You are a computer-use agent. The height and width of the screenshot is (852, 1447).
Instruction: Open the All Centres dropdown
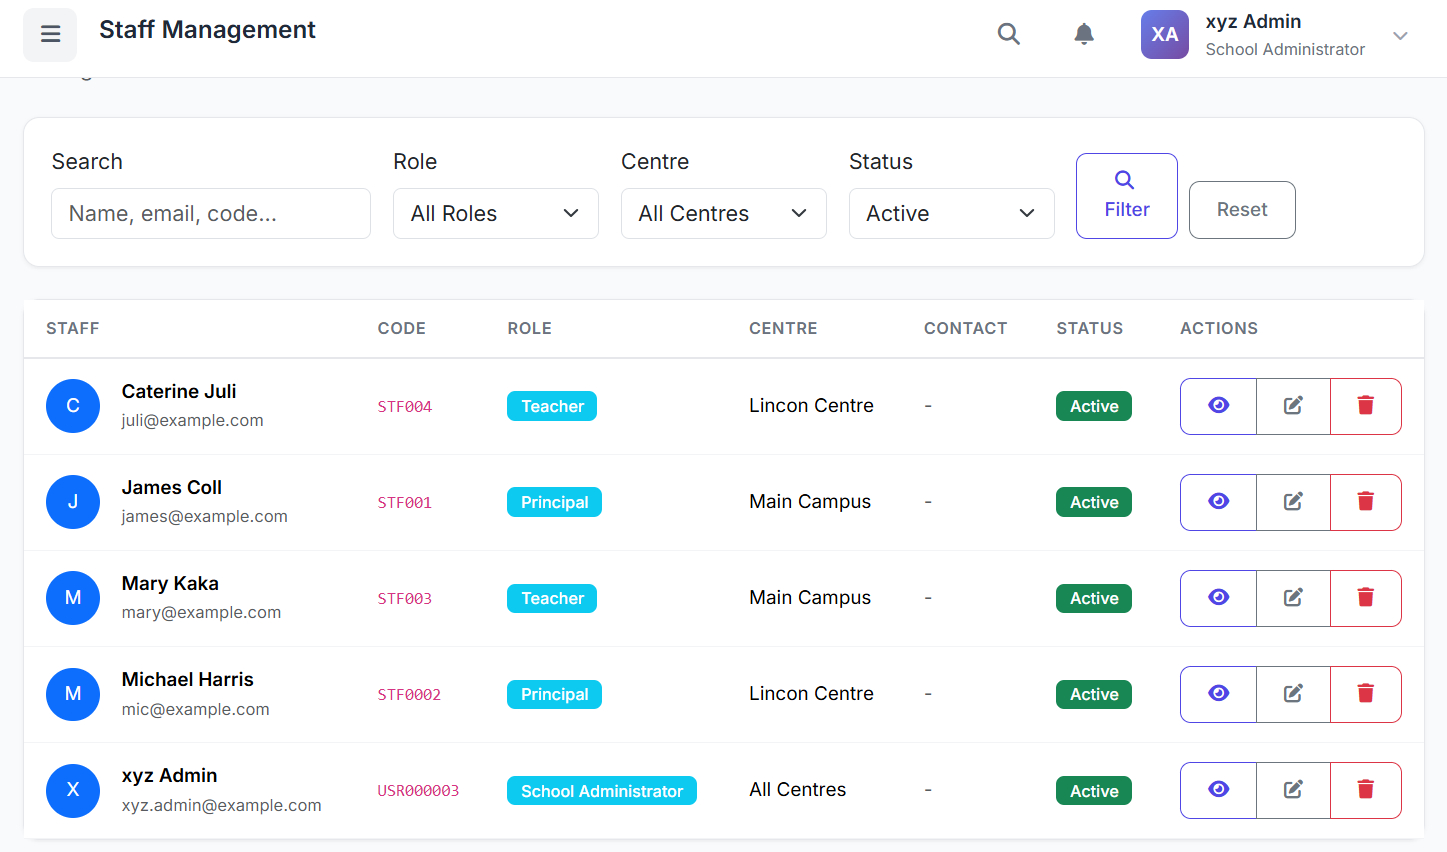click(x=723, y=214)
